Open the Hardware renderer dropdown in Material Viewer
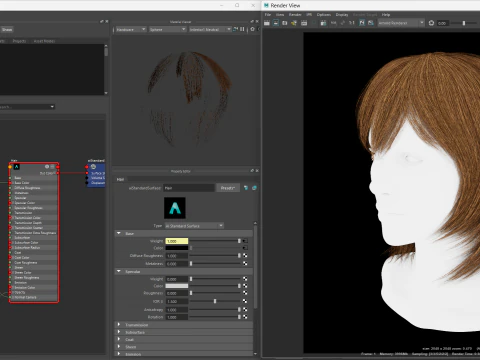Viewport: 480px width, 360px height. 131,29
